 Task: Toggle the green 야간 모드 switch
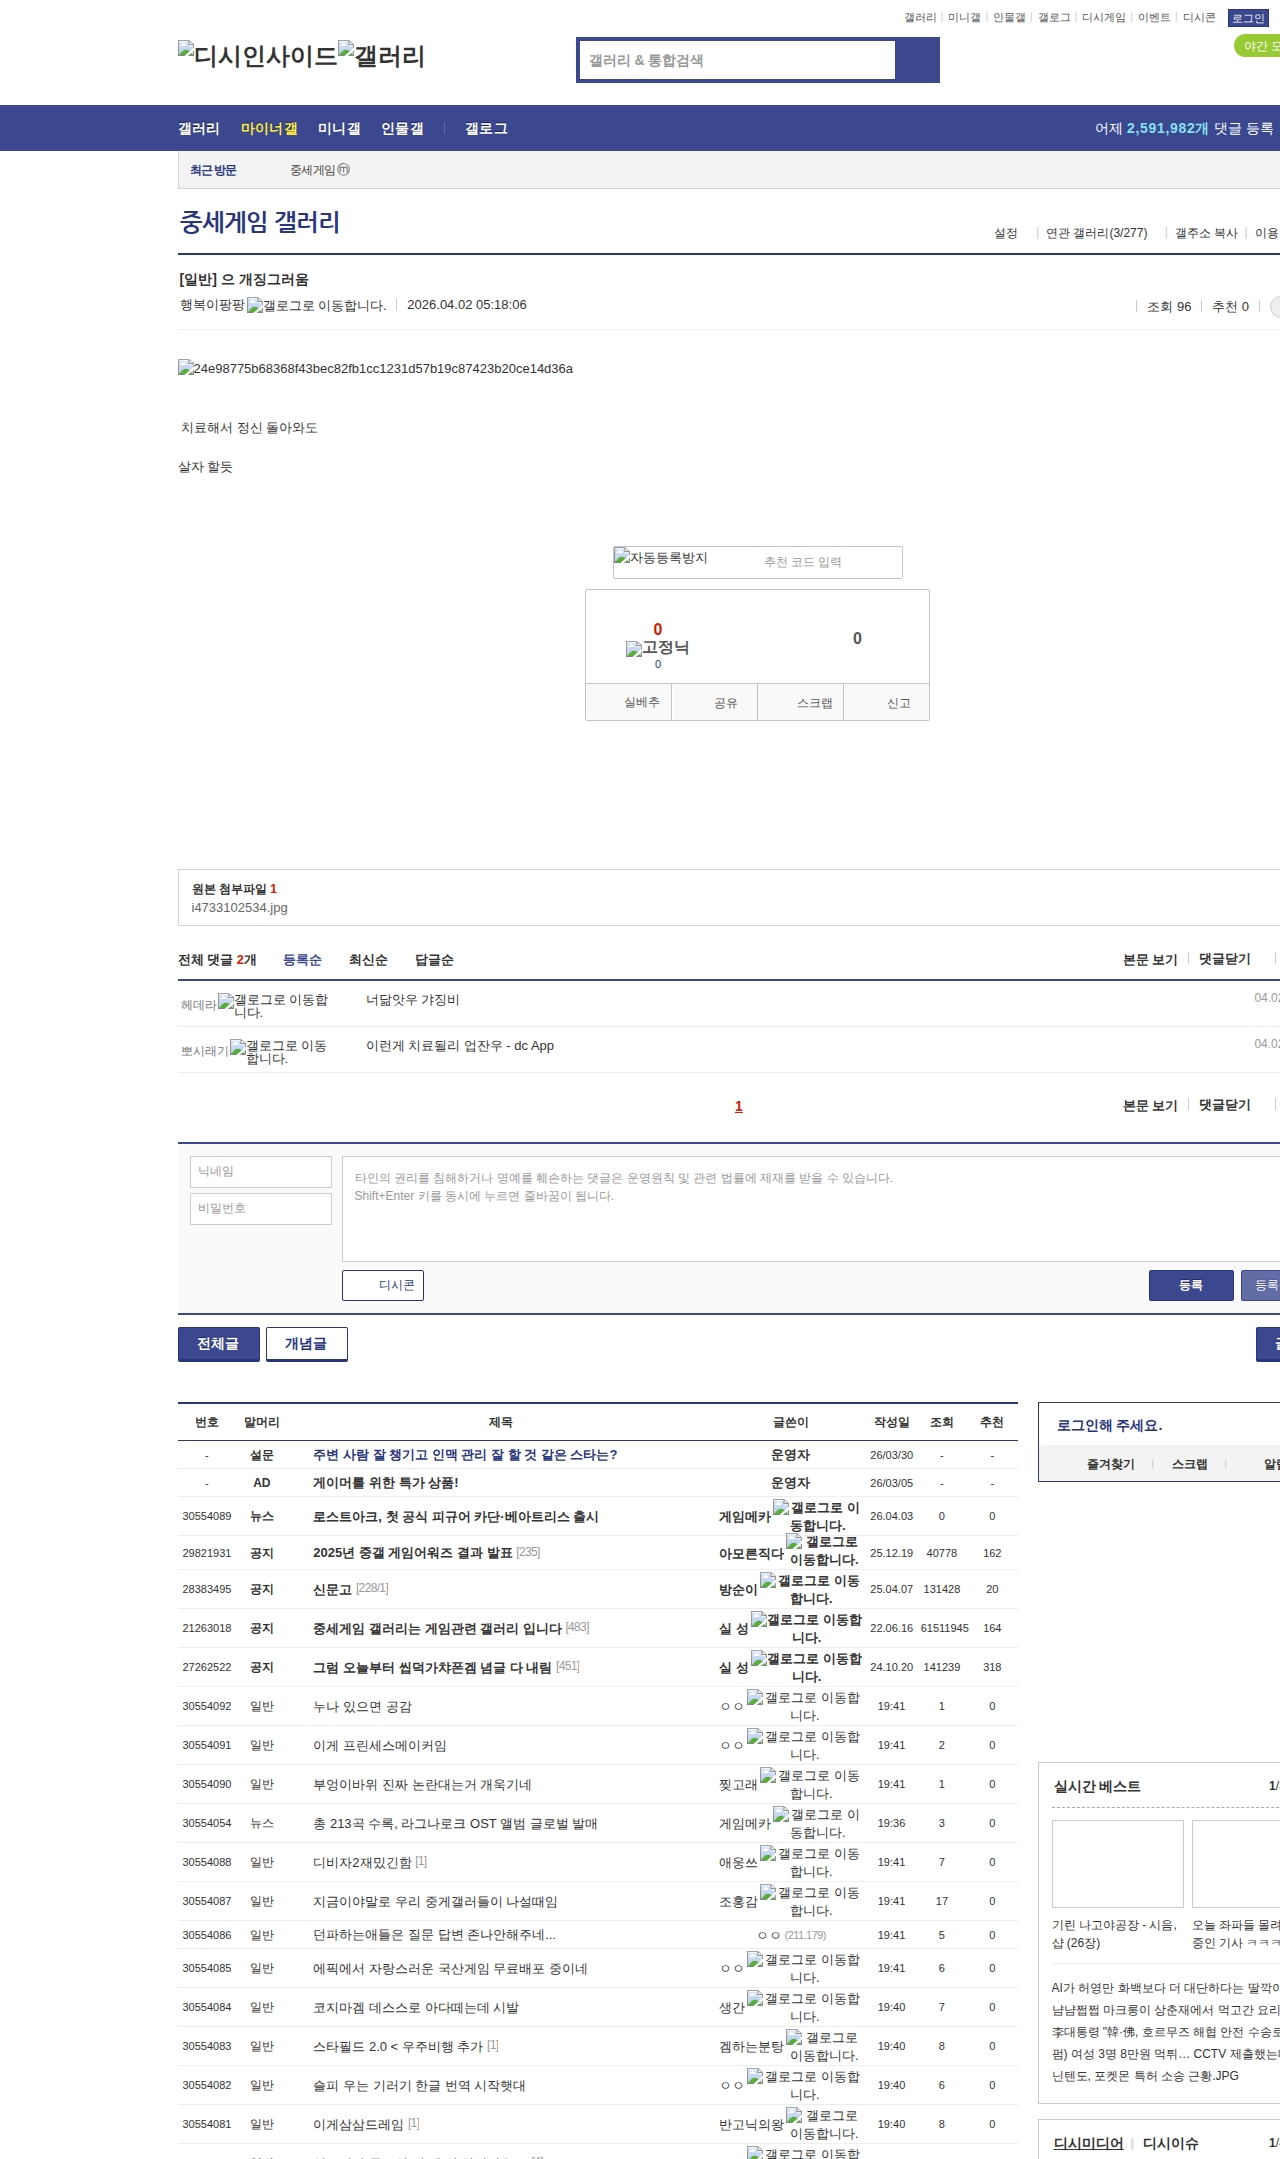click(x=1258, y=46)
